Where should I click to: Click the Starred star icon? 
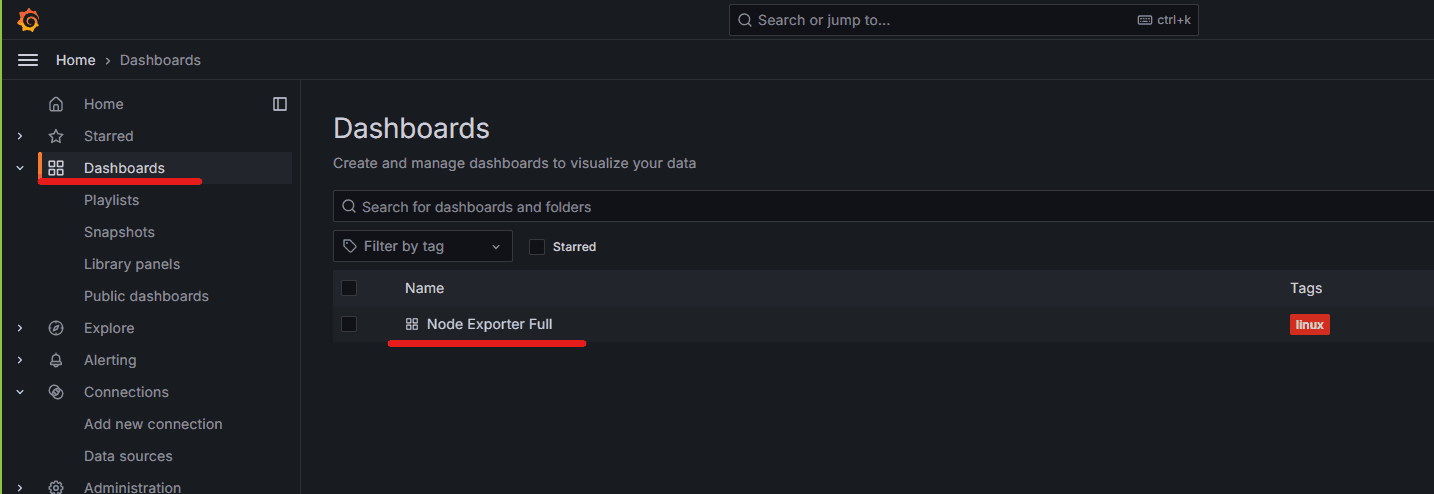56,136
